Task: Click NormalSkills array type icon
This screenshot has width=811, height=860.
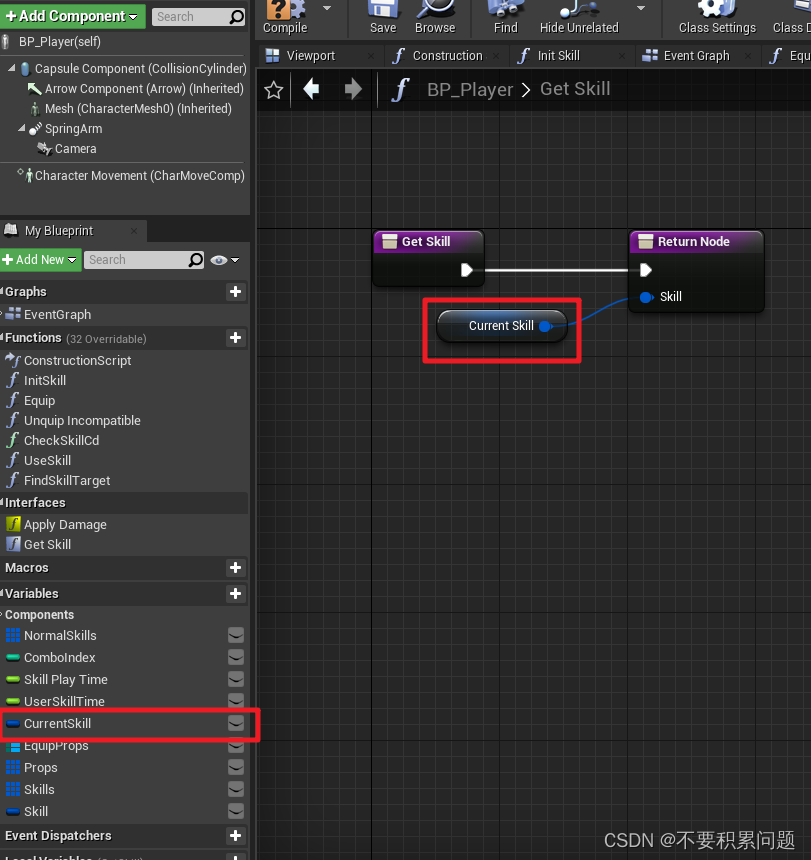Action: (13, 635)
